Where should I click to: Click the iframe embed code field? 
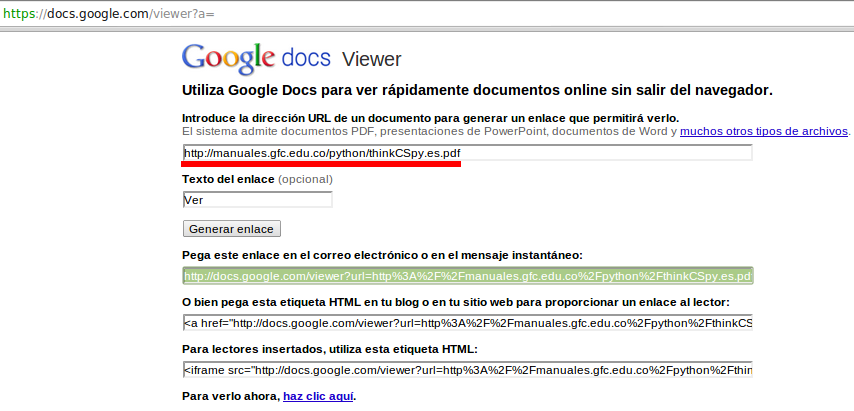click(468, 371)
